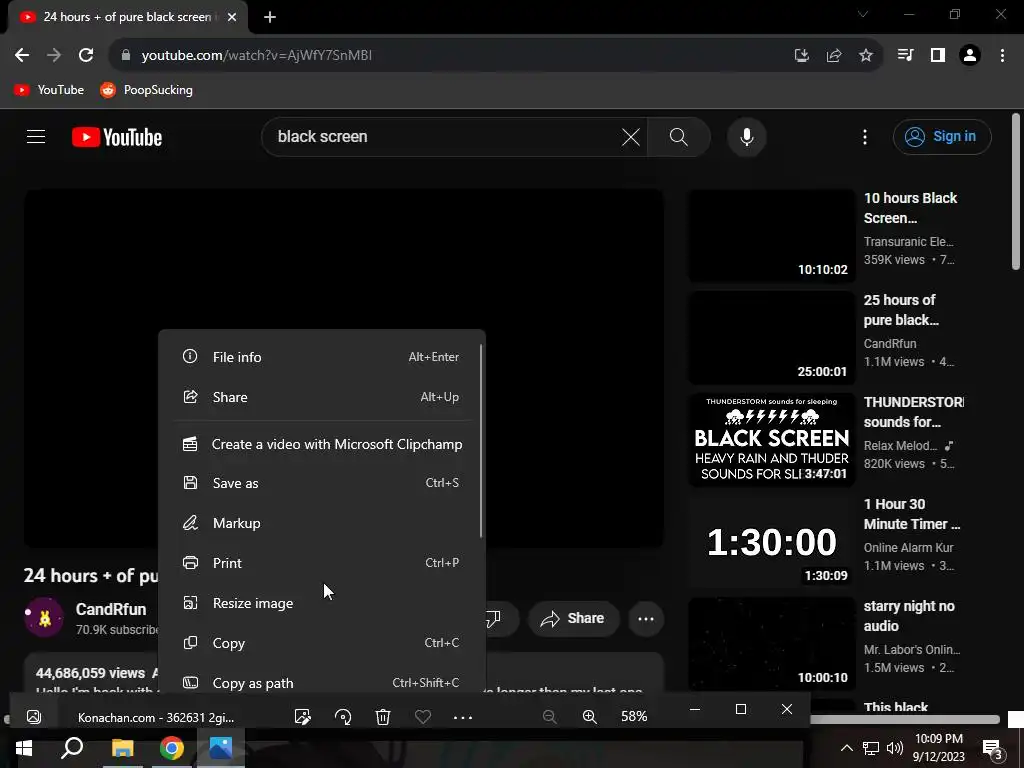Click the Sign in button

942,136
